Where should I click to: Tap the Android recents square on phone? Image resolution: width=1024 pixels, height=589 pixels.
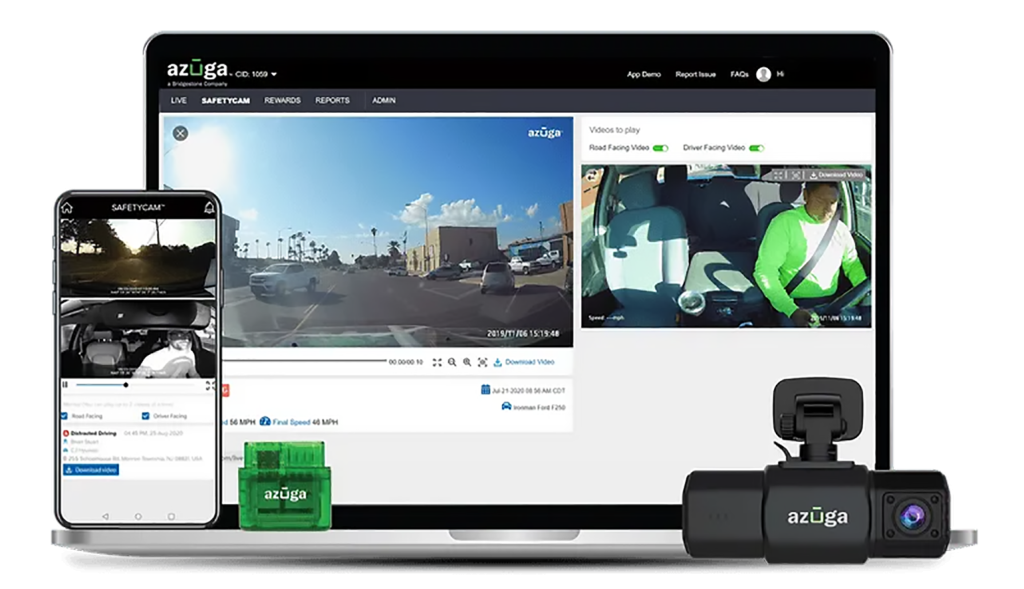(171, 517)
